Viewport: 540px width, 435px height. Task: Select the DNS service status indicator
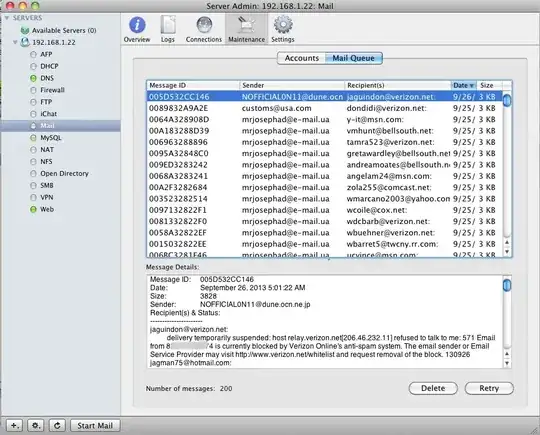(33, 78)
